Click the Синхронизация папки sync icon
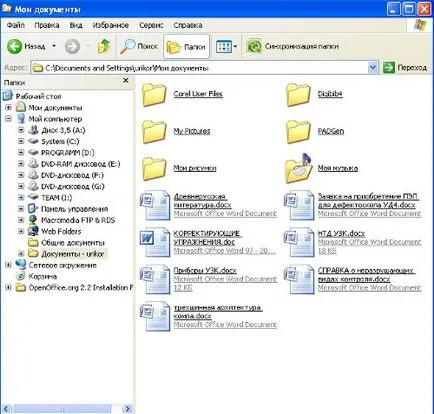Viewport: 434px width, 414px height. coord(254,46)
